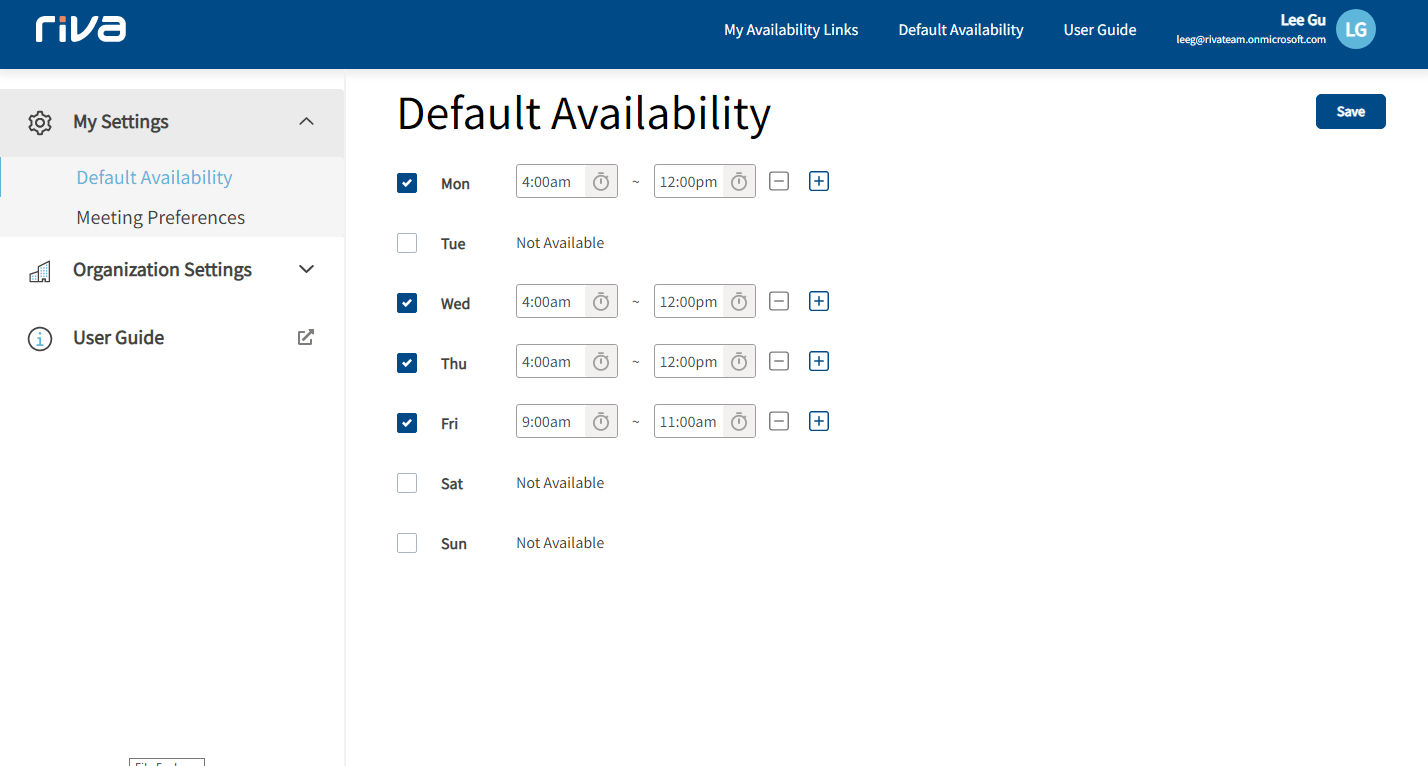Image resolution: width=1428 pixels, height=766 pixels.
Task: Click the LG profile avatar
Action: pyautogui.click(x=1356, y=29)
